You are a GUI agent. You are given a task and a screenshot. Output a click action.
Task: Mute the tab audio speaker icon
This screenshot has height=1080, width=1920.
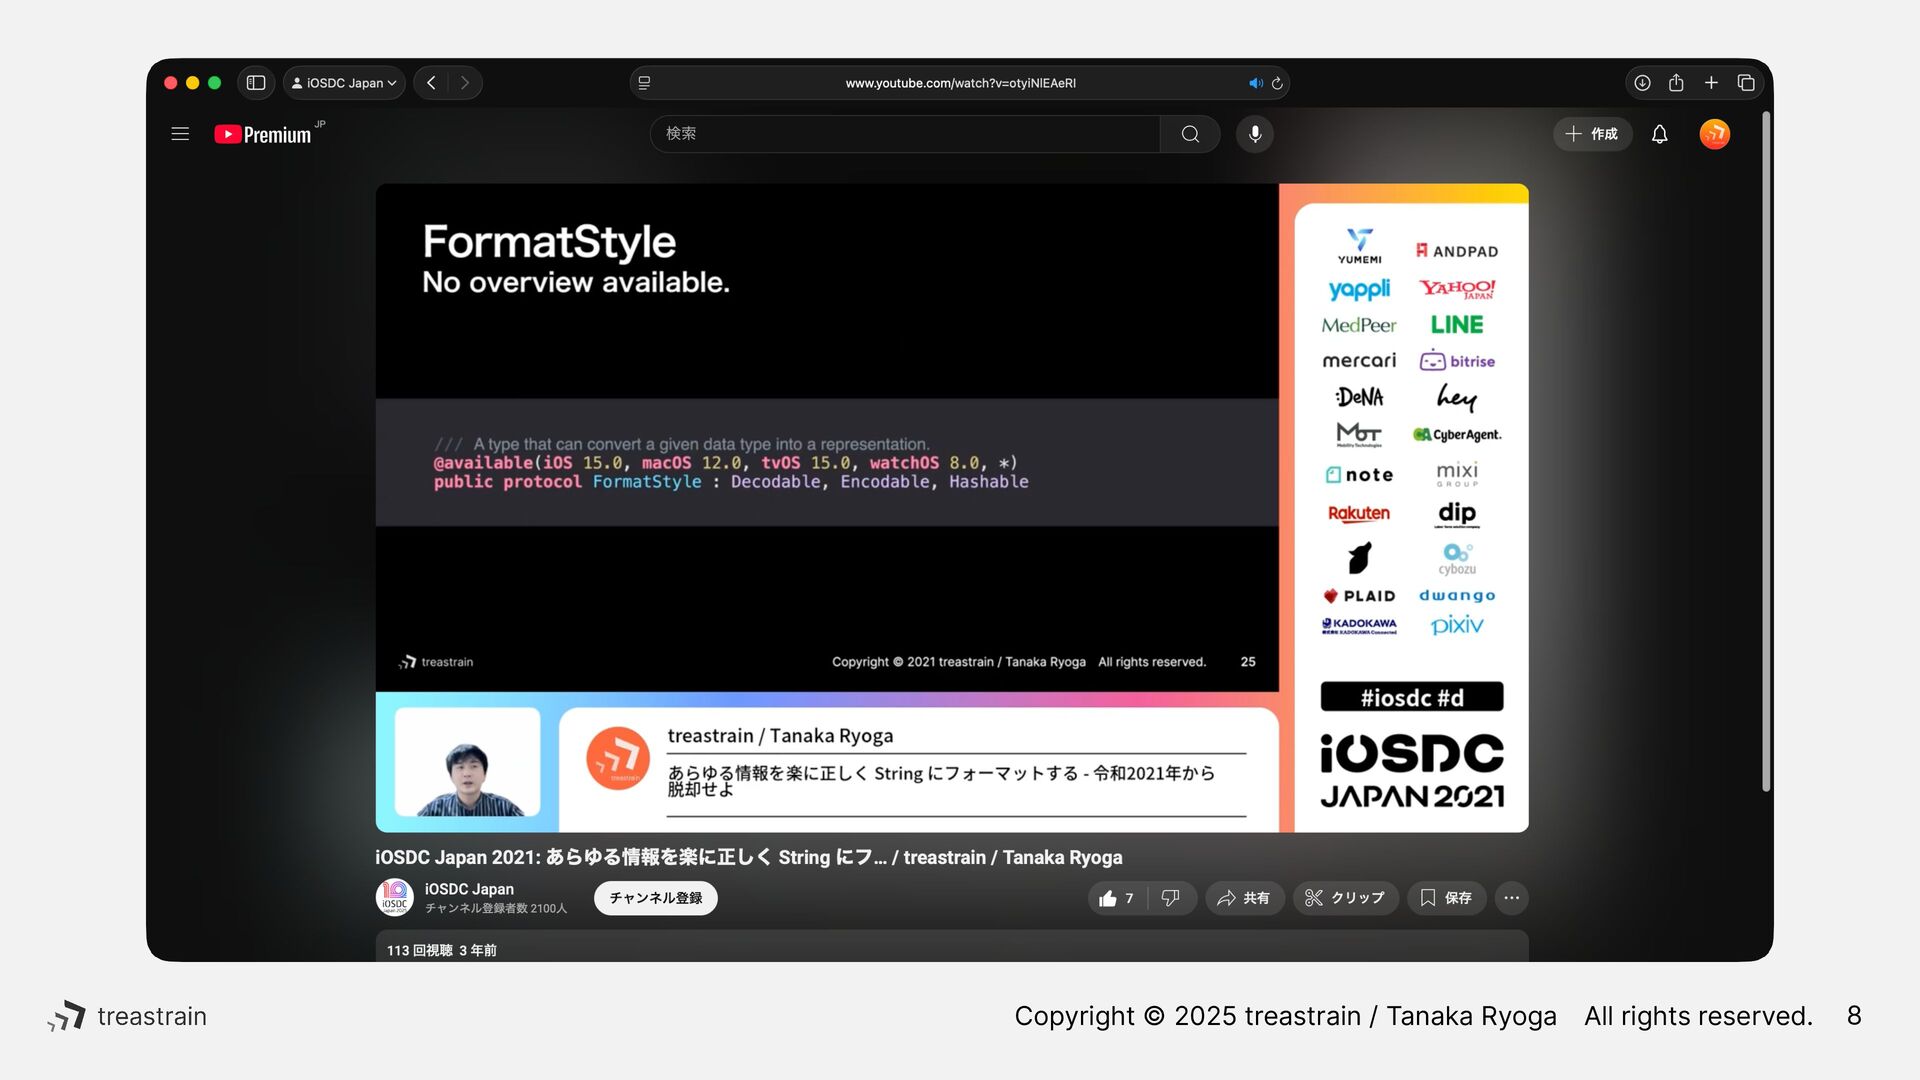coord(1255,83)
